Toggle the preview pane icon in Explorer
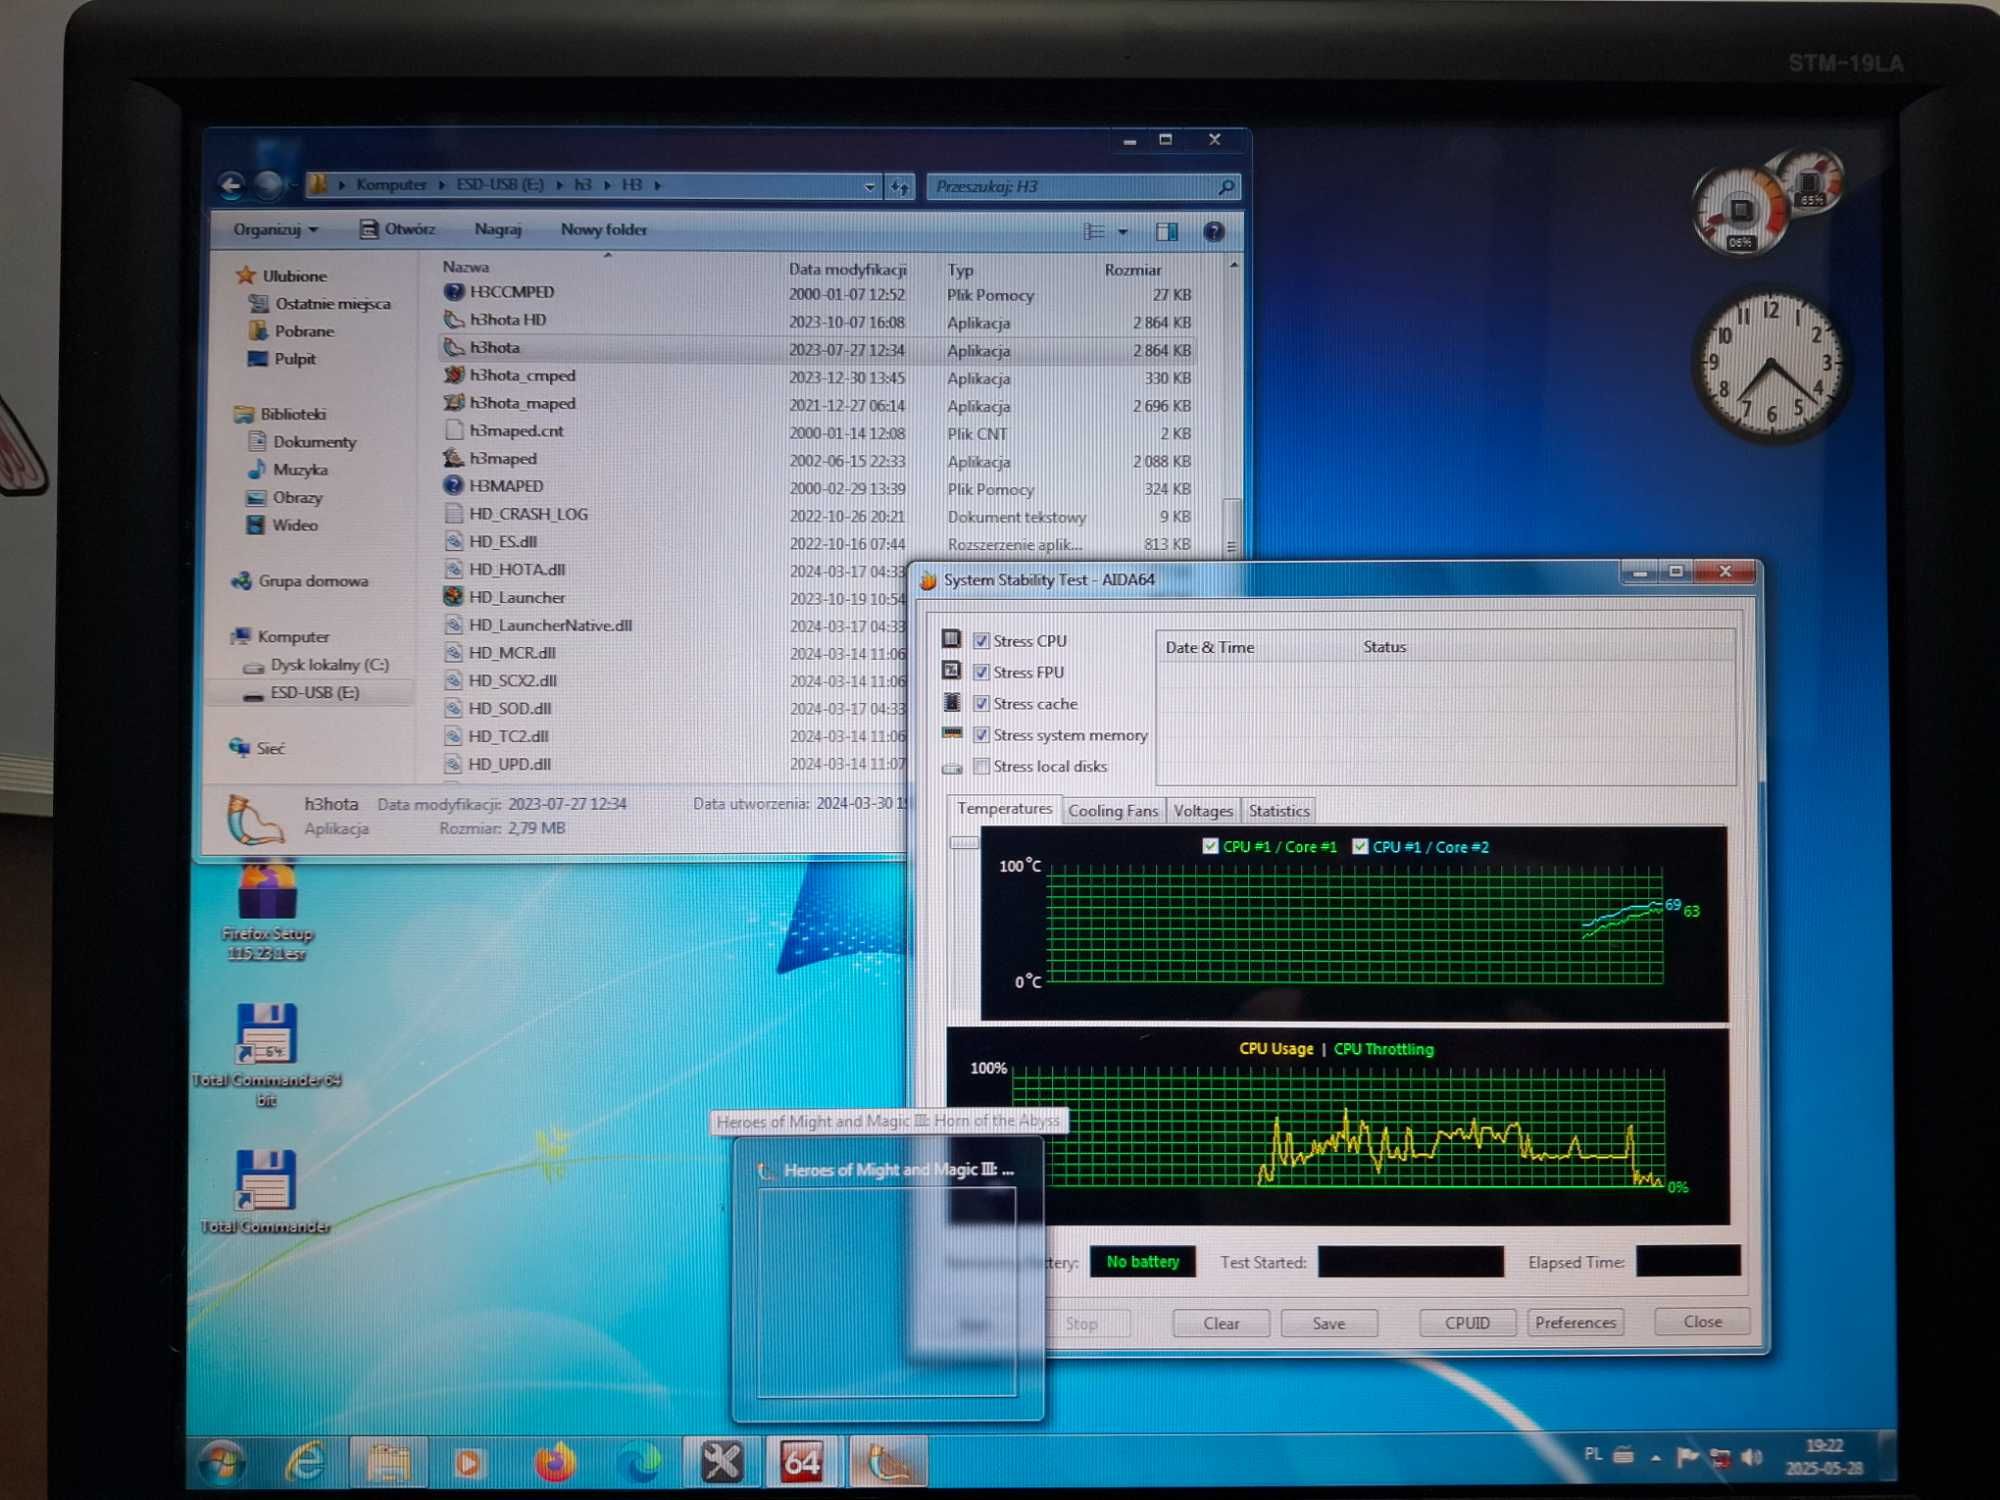This screenshot has width=2000, height=1500. pyautogui.click(x=1166, y=232)
